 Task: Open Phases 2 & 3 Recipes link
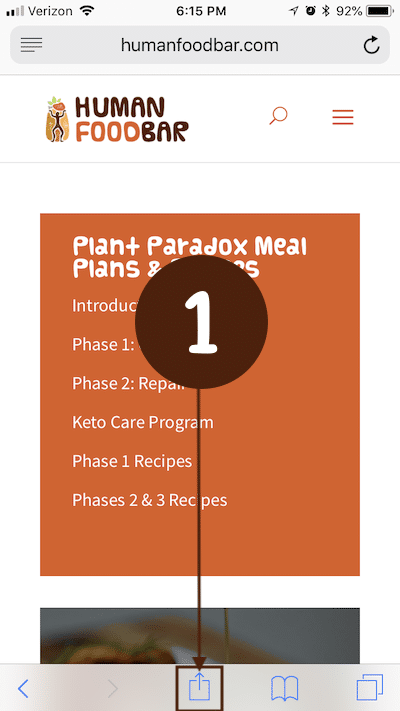click(x=150, y=500)
